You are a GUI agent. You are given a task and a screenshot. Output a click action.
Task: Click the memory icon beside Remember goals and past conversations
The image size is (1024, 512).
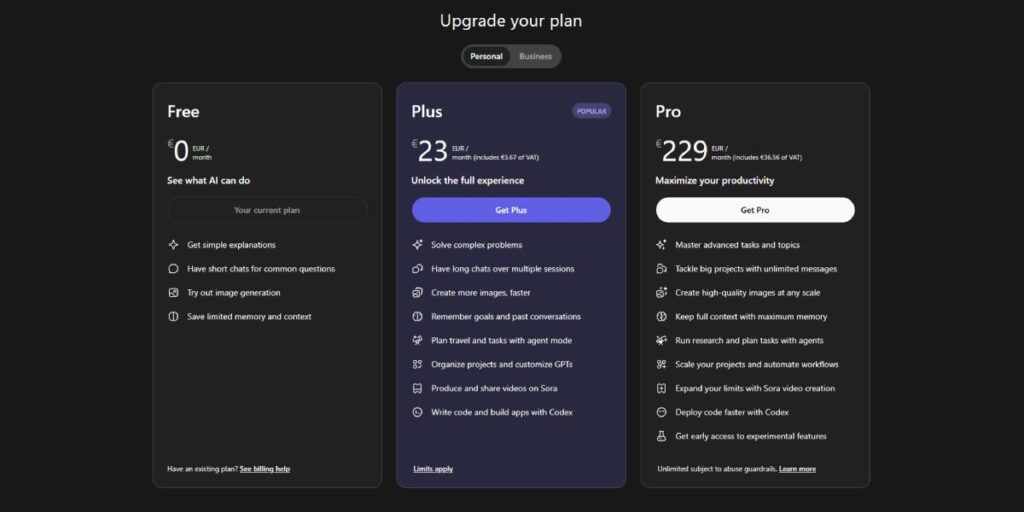pos(418,317)
